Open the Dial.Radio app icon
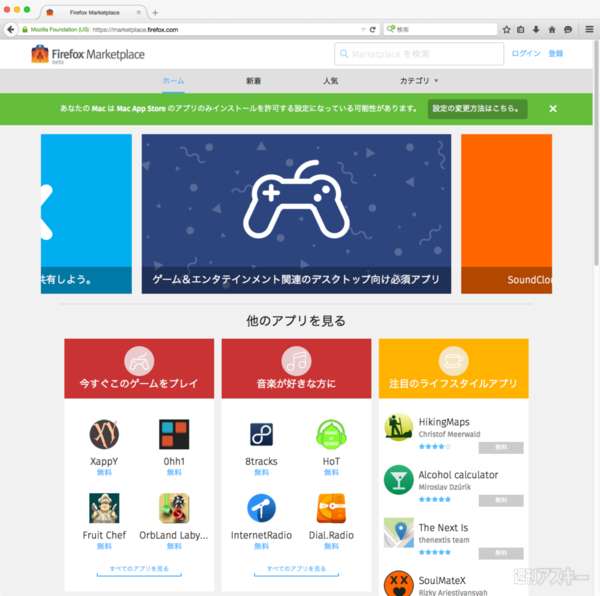 pyautogui.click(x=331, y=508)
